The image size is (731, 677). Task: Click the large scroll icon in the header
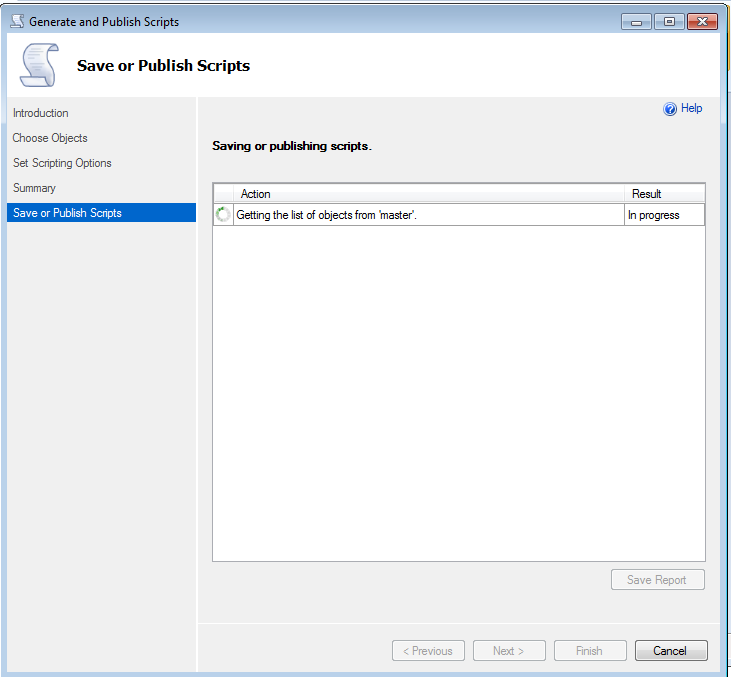[40, 66]
